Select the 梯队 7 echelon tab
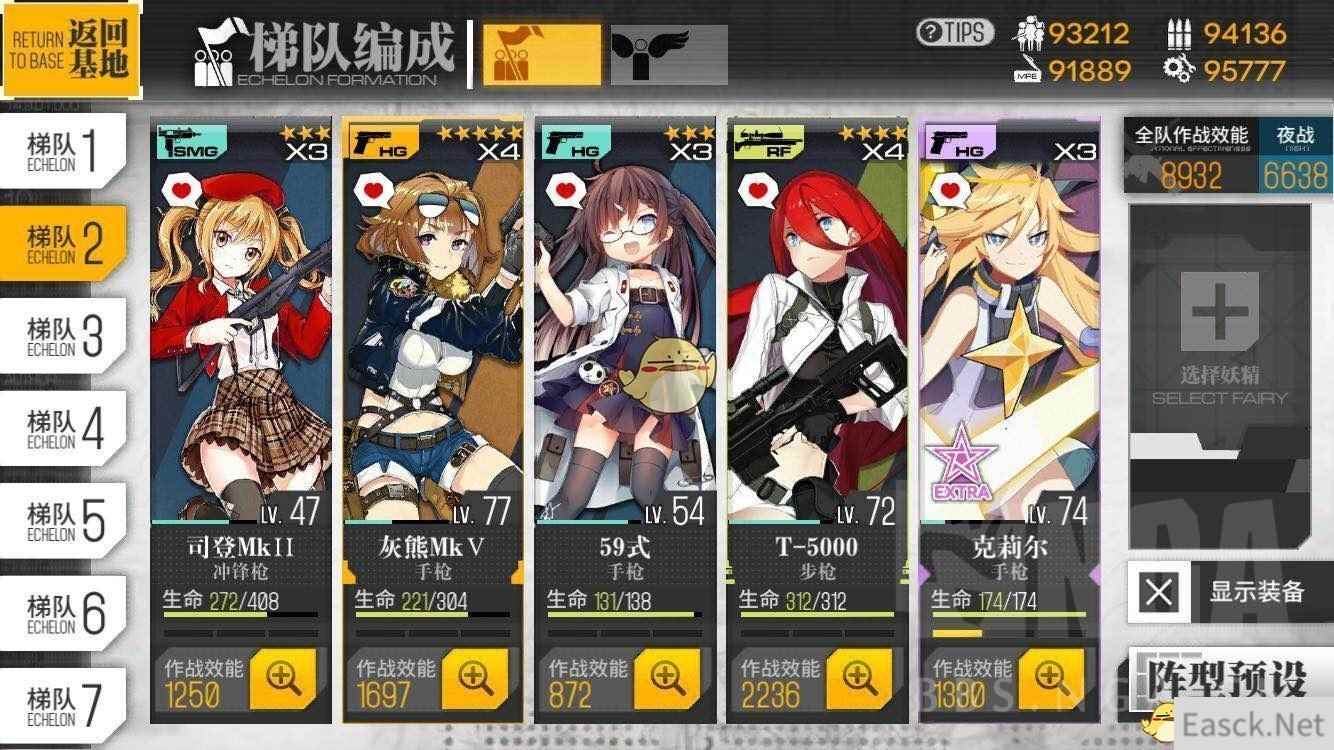Image resolution: width=1334 pixels, height=750 pixels. 64,705
